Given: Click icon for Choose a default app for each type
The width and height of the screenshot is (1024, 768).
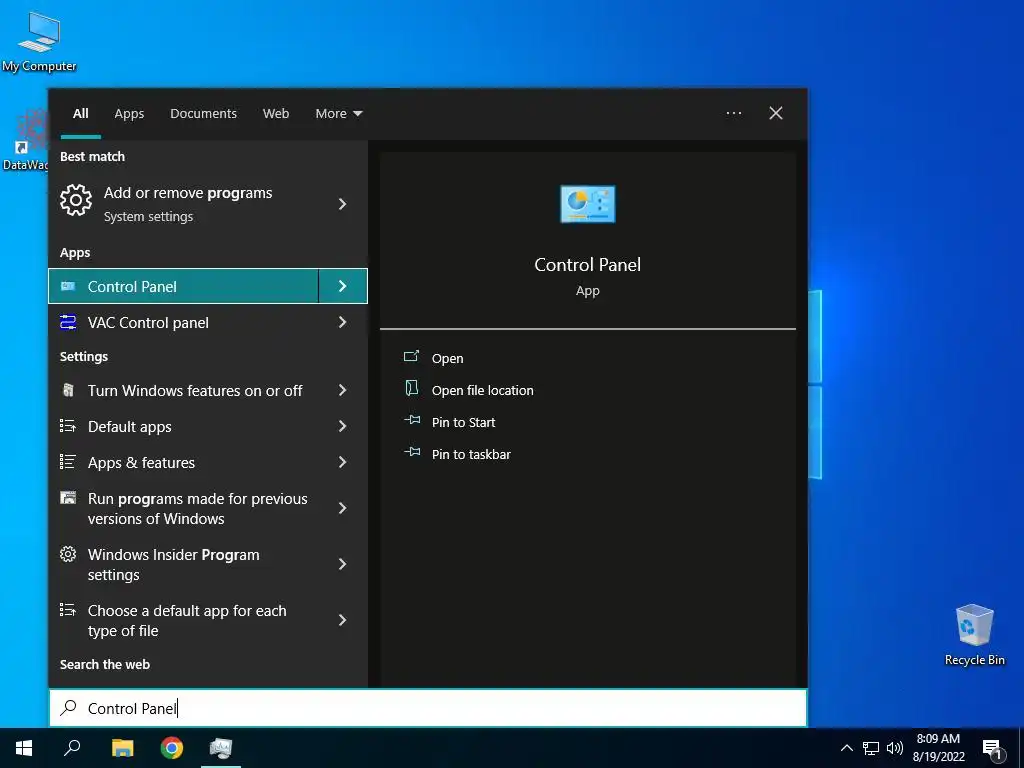Looking at the screenshot, I should point(68,610).
